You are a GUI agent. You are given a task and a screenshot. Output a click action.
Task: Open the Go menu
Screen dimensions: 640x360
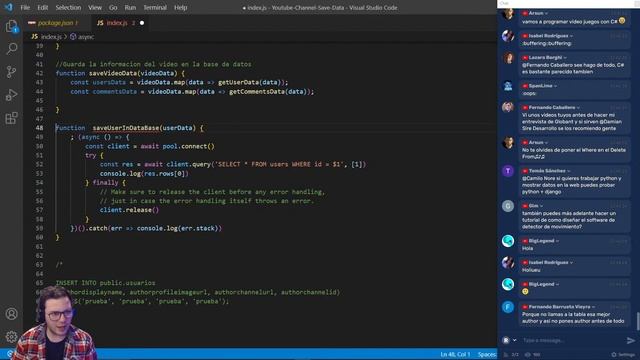click(x=113, y=7)
